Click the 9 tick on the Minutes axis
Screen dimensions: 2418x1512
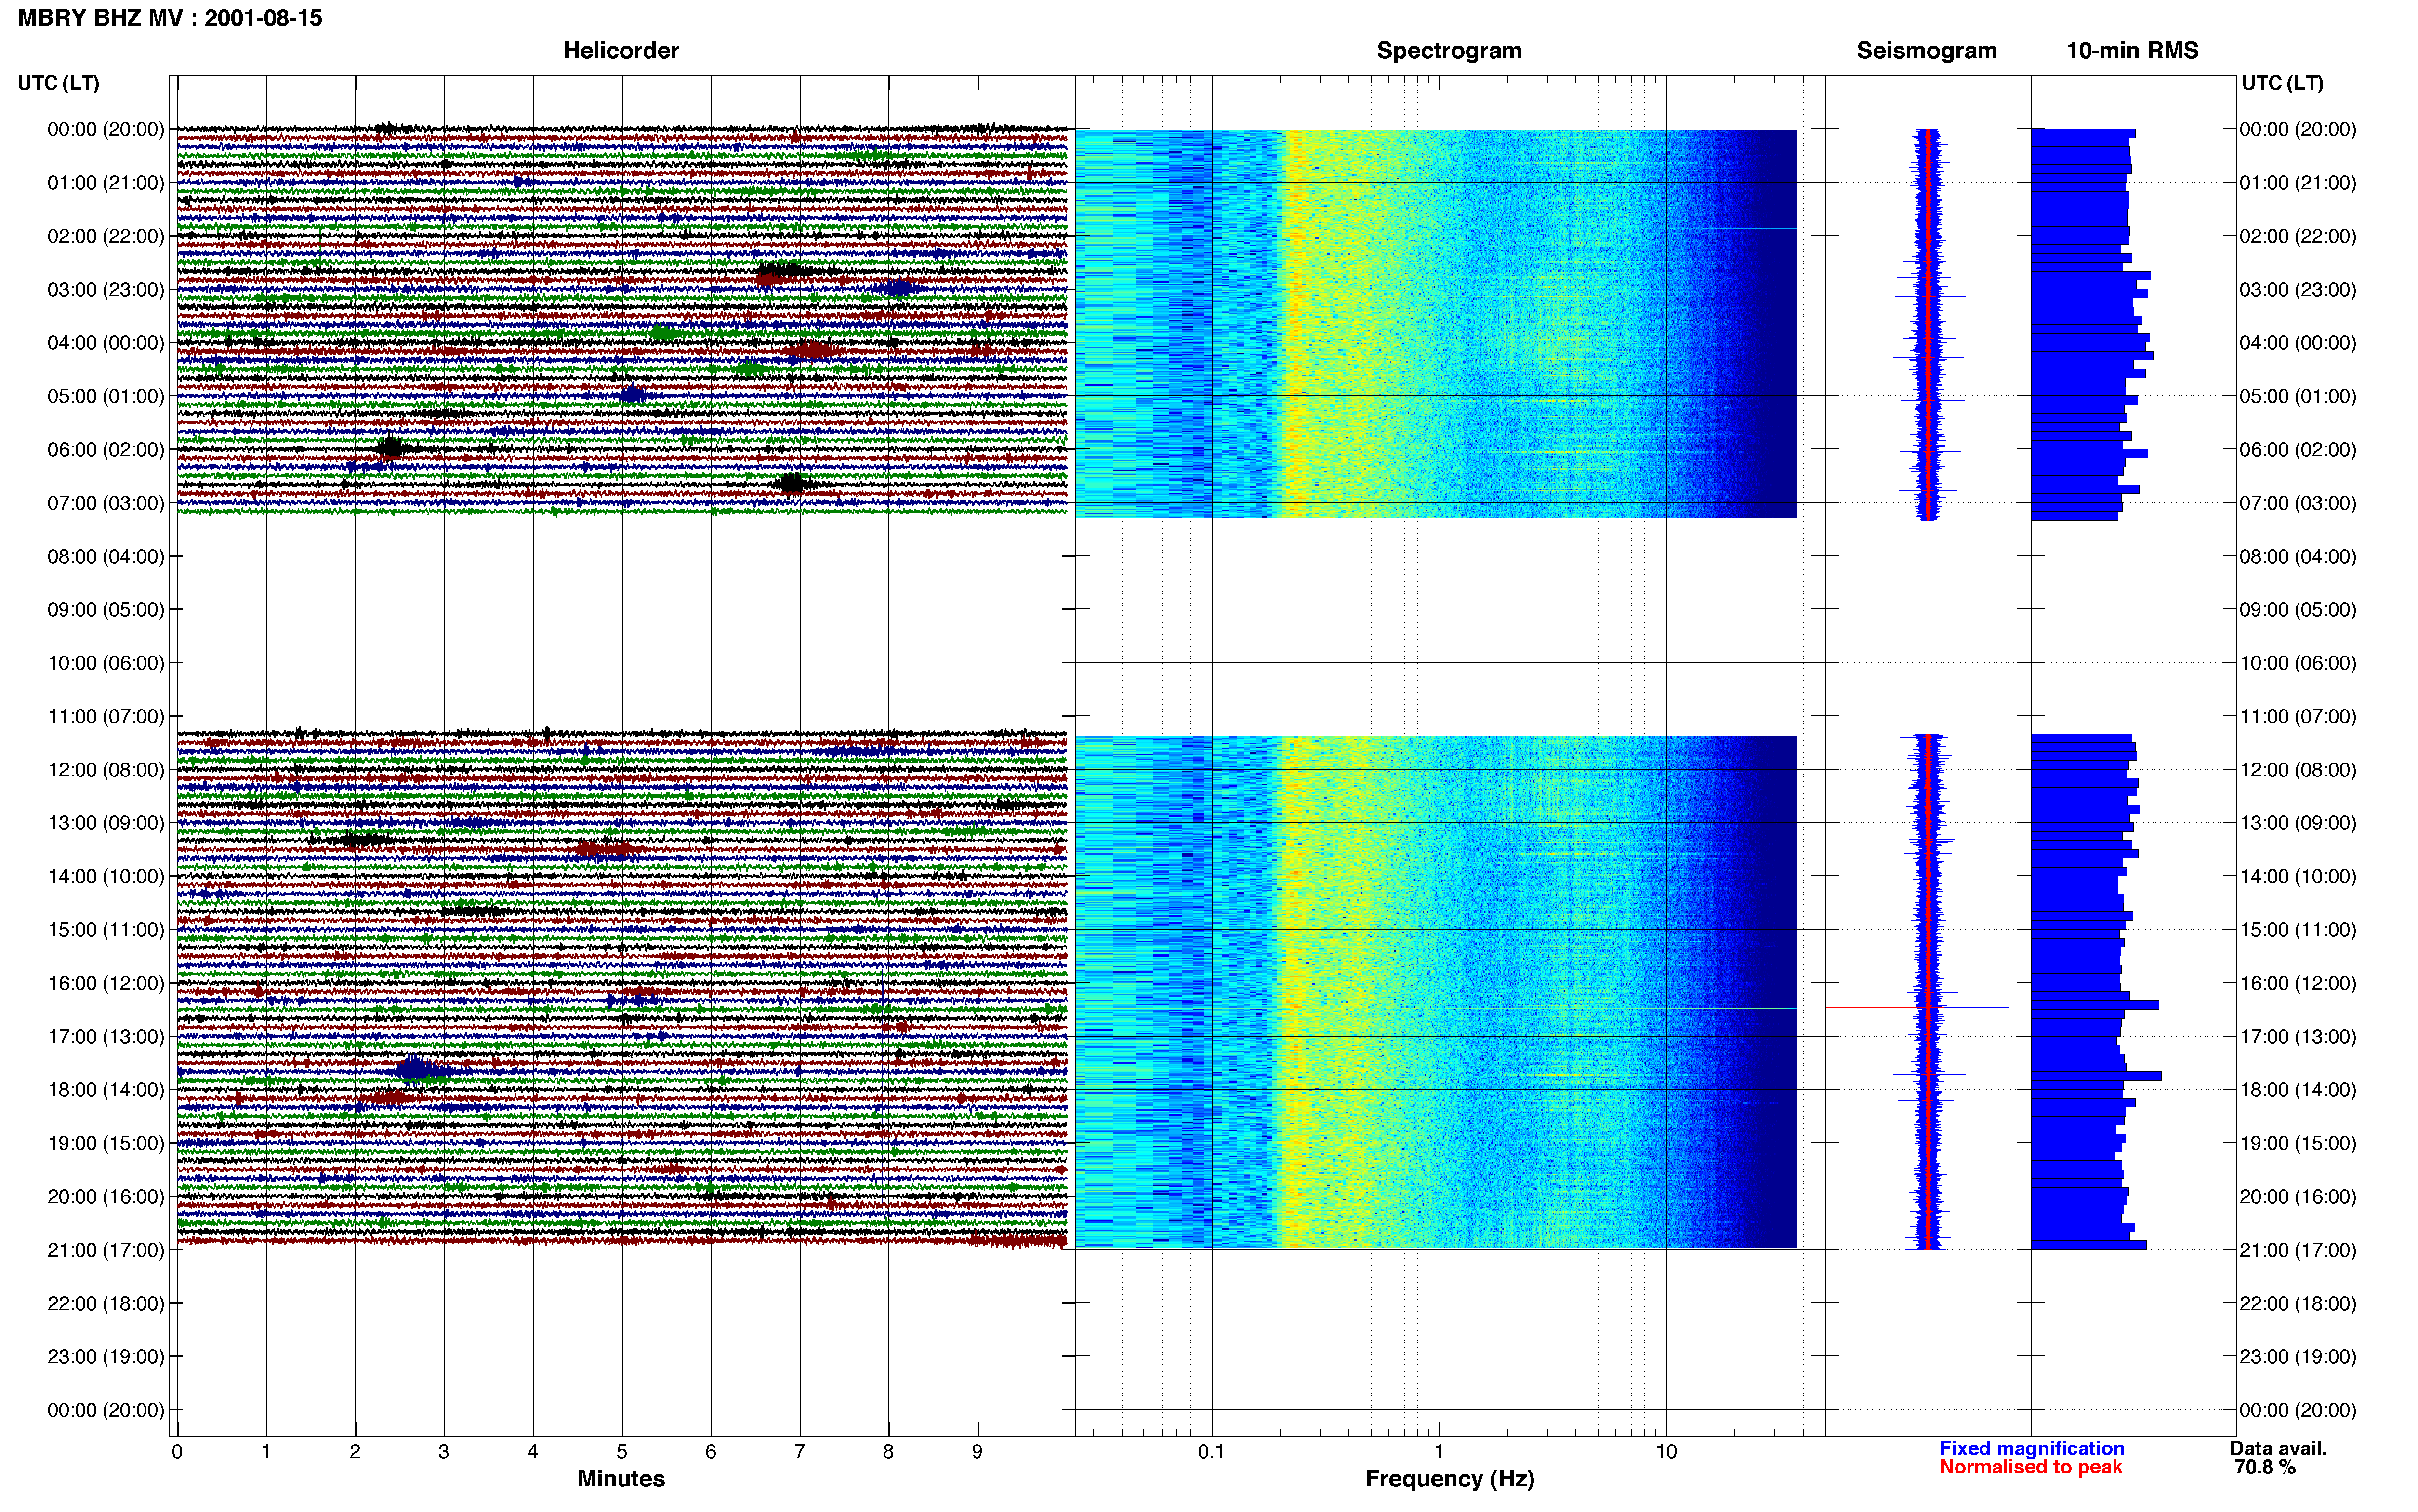point(977,1451)
